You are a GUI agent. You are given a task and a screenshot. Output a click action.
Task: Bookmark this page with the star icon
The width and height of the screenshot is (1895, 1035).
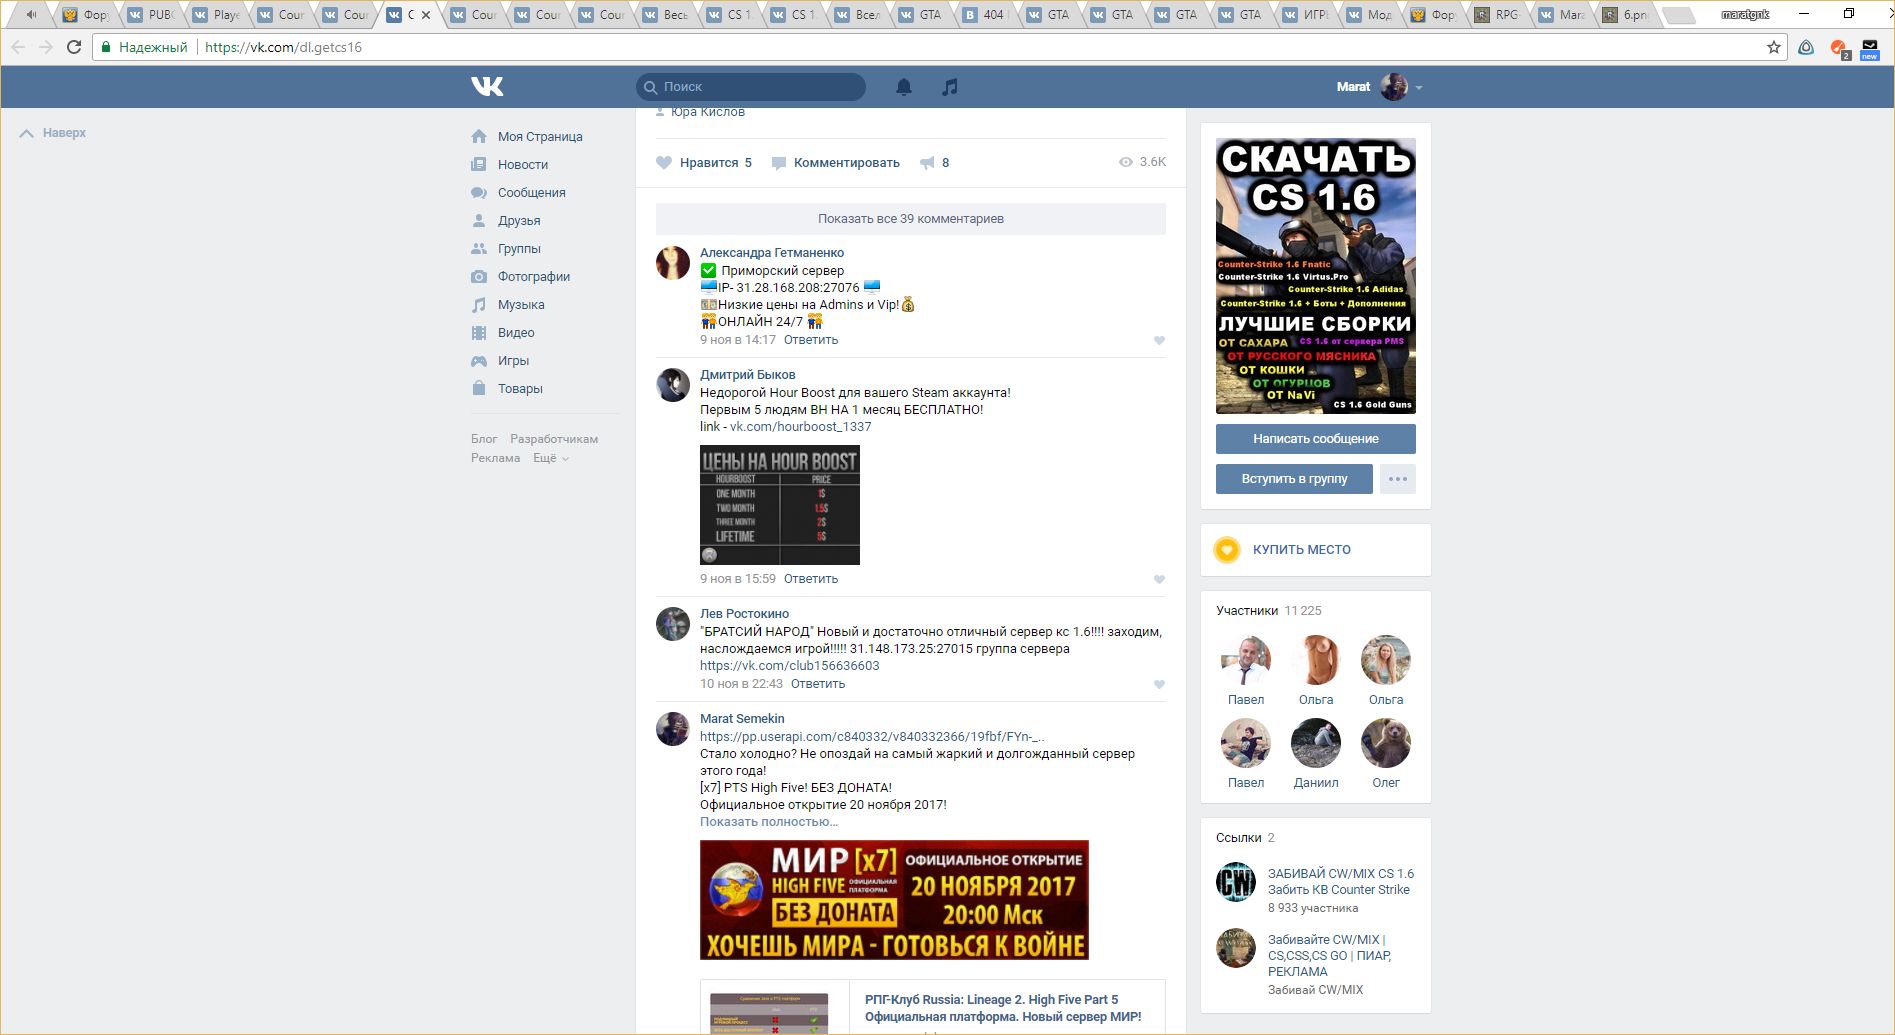pyautogui.click(x=1774, y=47)
